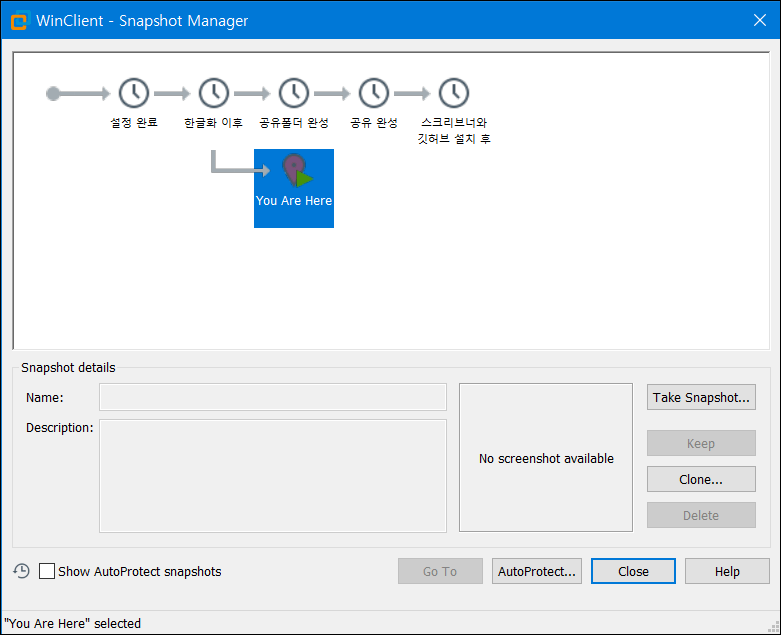Click the VMware logo in title bar
The height and width of the screenshot is (635, 781).
point(19,20)
